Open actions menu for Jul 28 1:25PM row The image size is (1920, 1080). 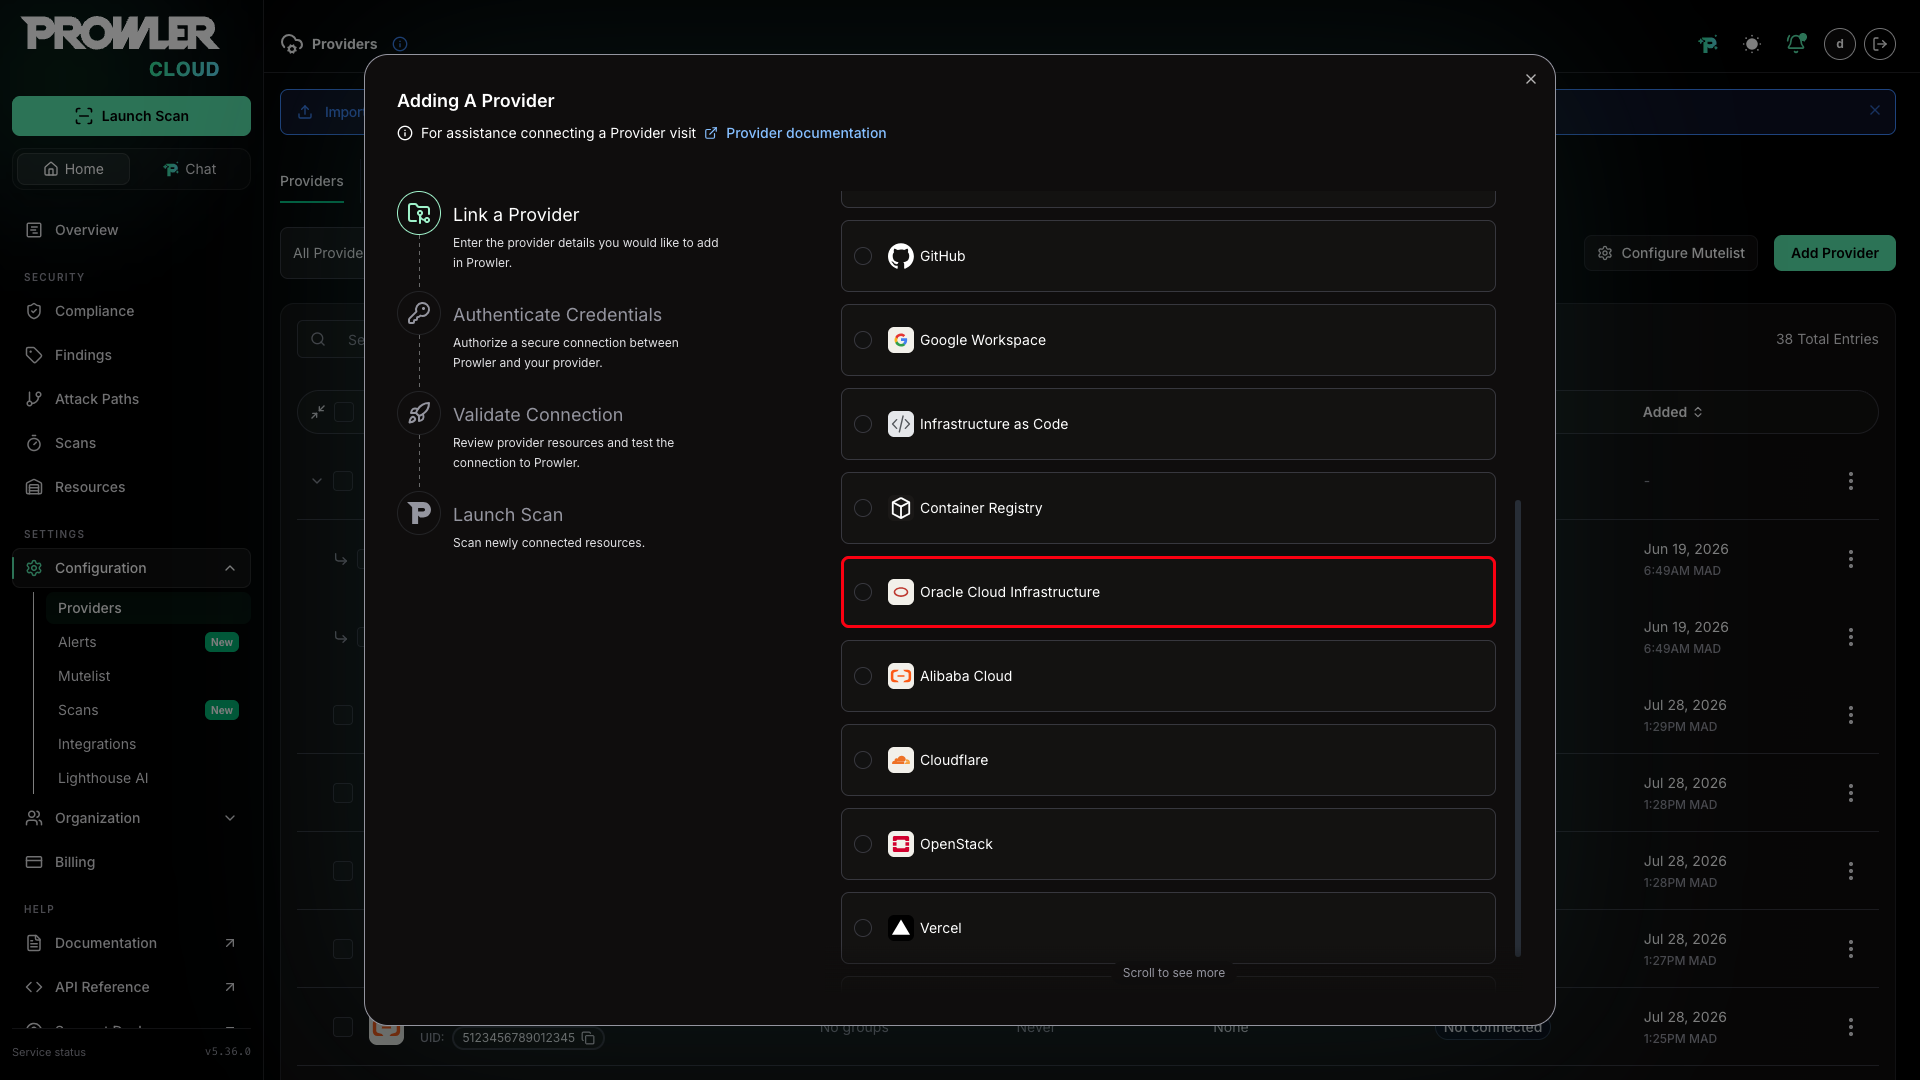[x=1851, y=1027]
